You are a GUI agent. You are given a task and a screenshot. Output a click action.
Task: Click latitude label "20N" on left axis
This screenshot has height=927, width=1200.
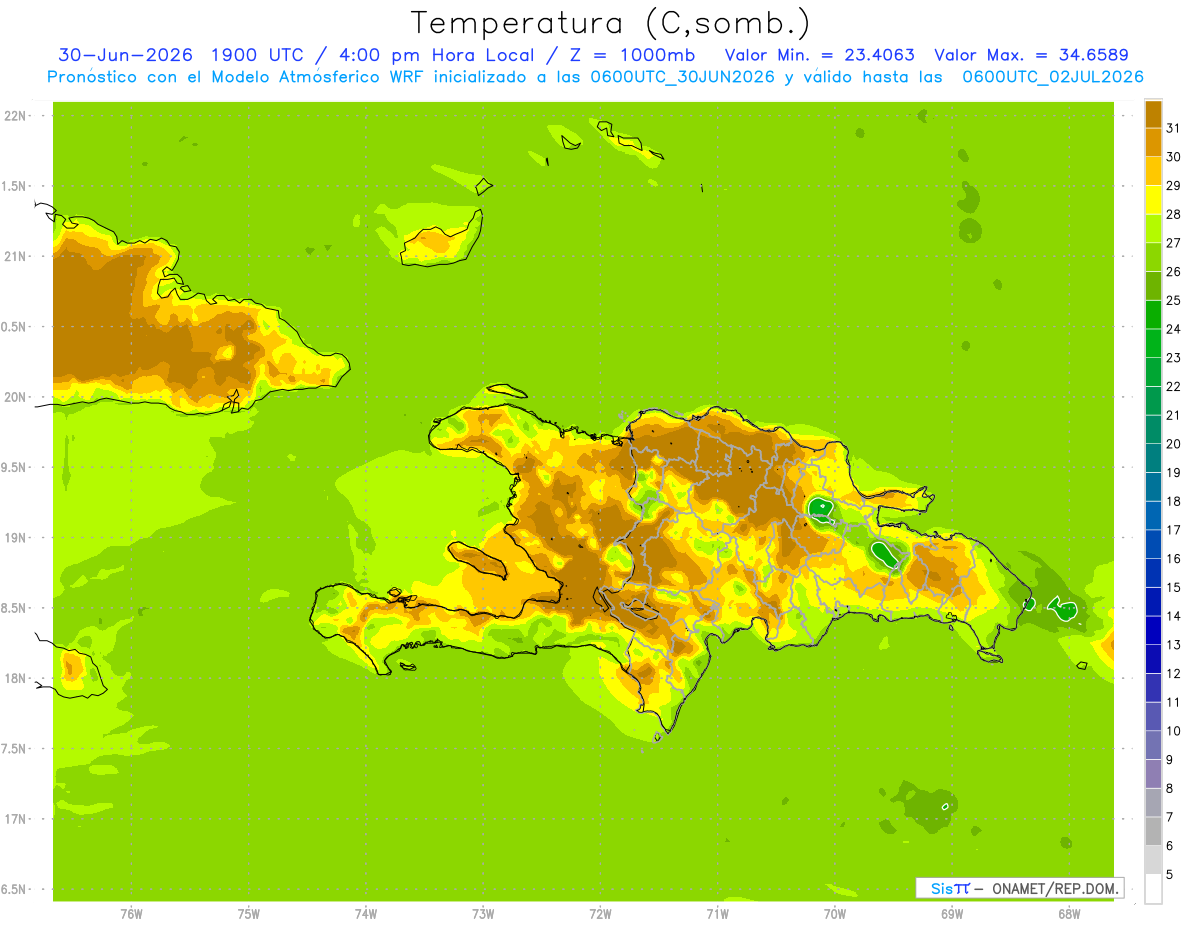click(15, 397)
